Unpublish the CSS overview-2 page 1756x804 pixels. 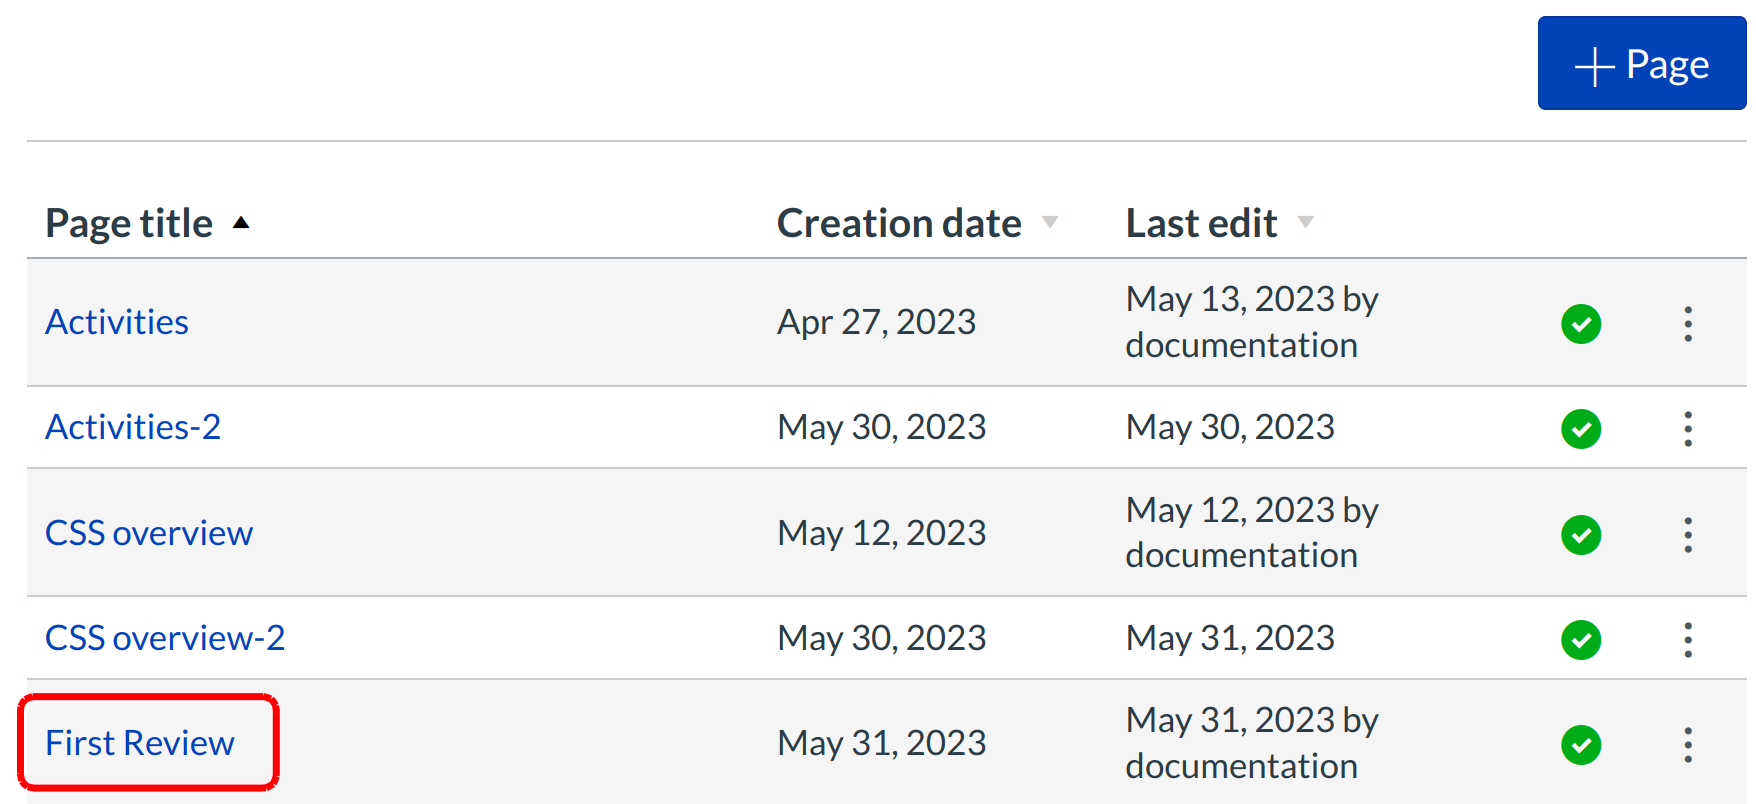[1581, 640]
